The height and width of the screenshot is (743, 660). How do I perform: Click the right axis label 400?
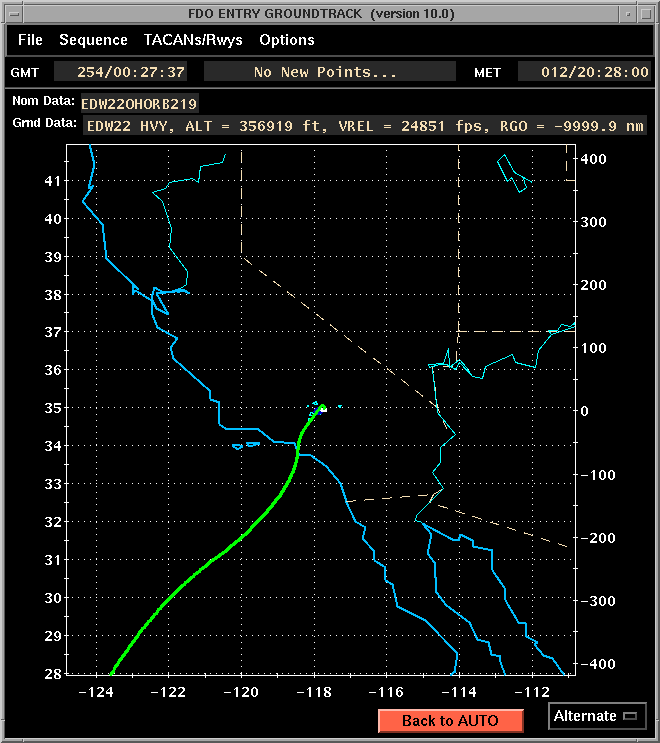[x=594, y=159]
